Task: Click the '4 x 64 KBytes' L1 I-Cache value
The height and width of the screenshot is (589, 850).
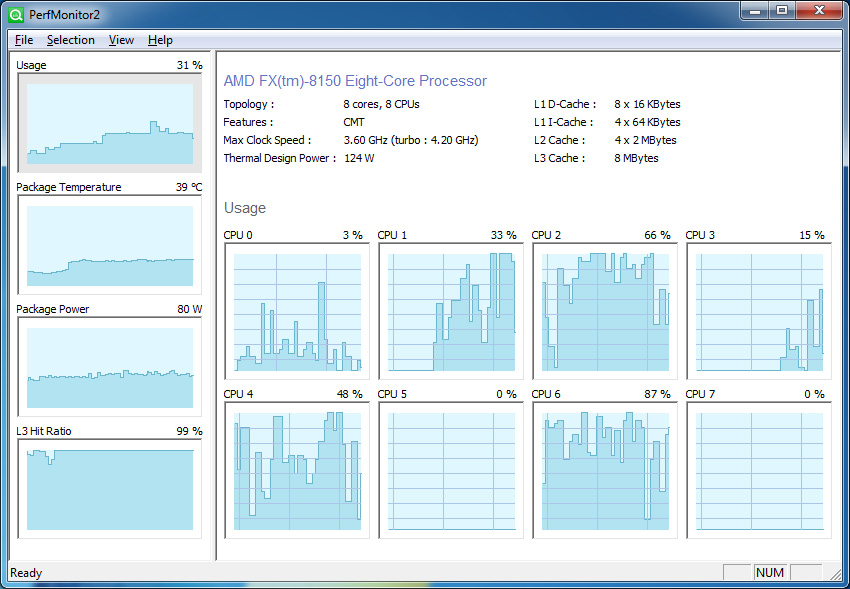Action: 647,122
